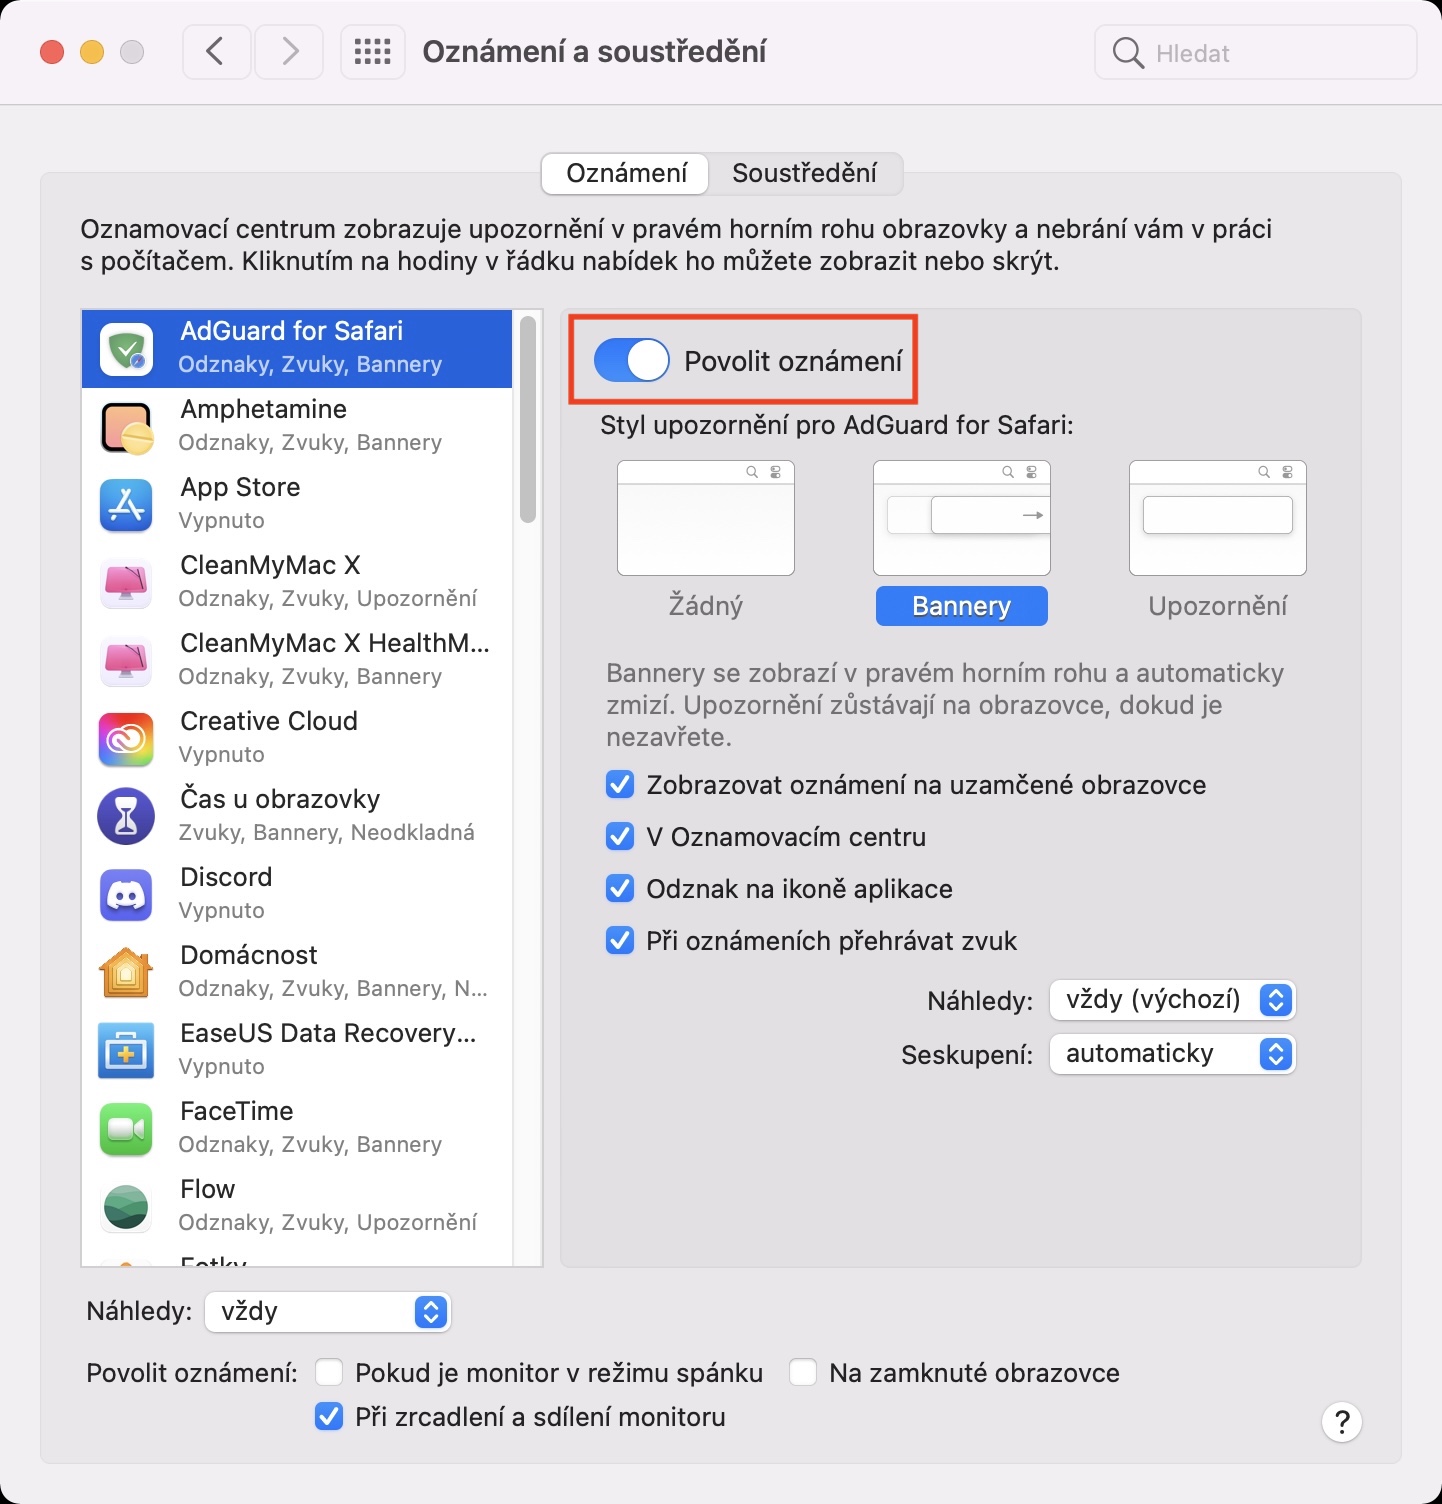Click the App Store icon
1442x1504 pixels.
click(x=126, y=505)
